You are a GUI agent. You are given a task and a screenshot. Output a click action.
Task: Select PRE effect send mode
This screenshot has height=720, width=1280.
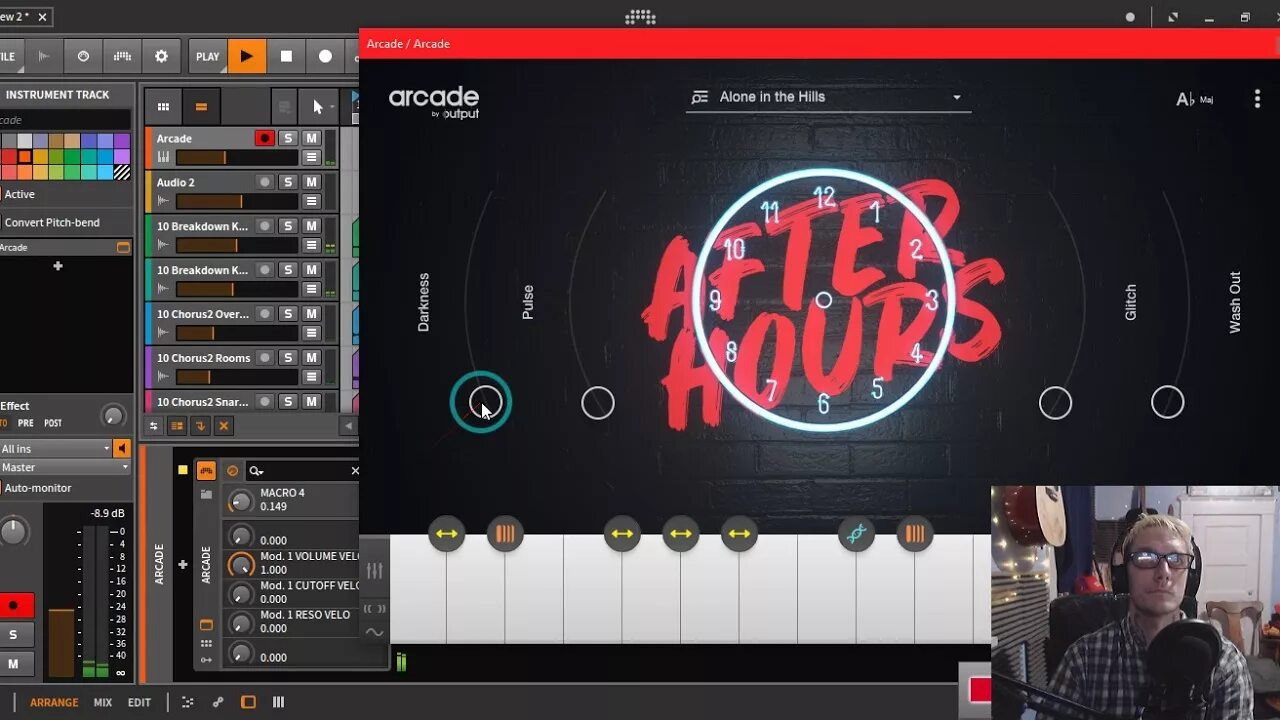[x=26, y=423]
